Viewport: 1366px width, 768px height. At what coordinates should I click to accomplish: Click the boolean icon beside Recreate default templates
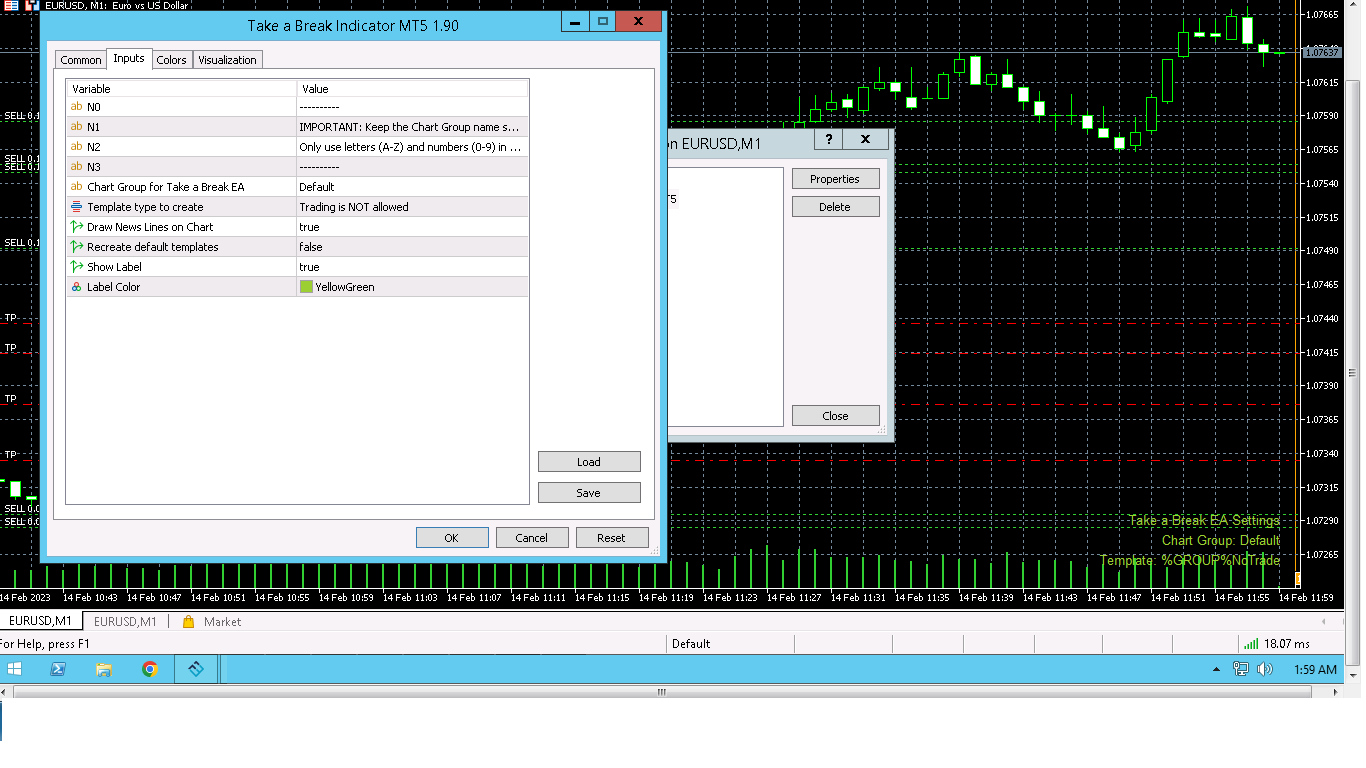pos(77,247)
